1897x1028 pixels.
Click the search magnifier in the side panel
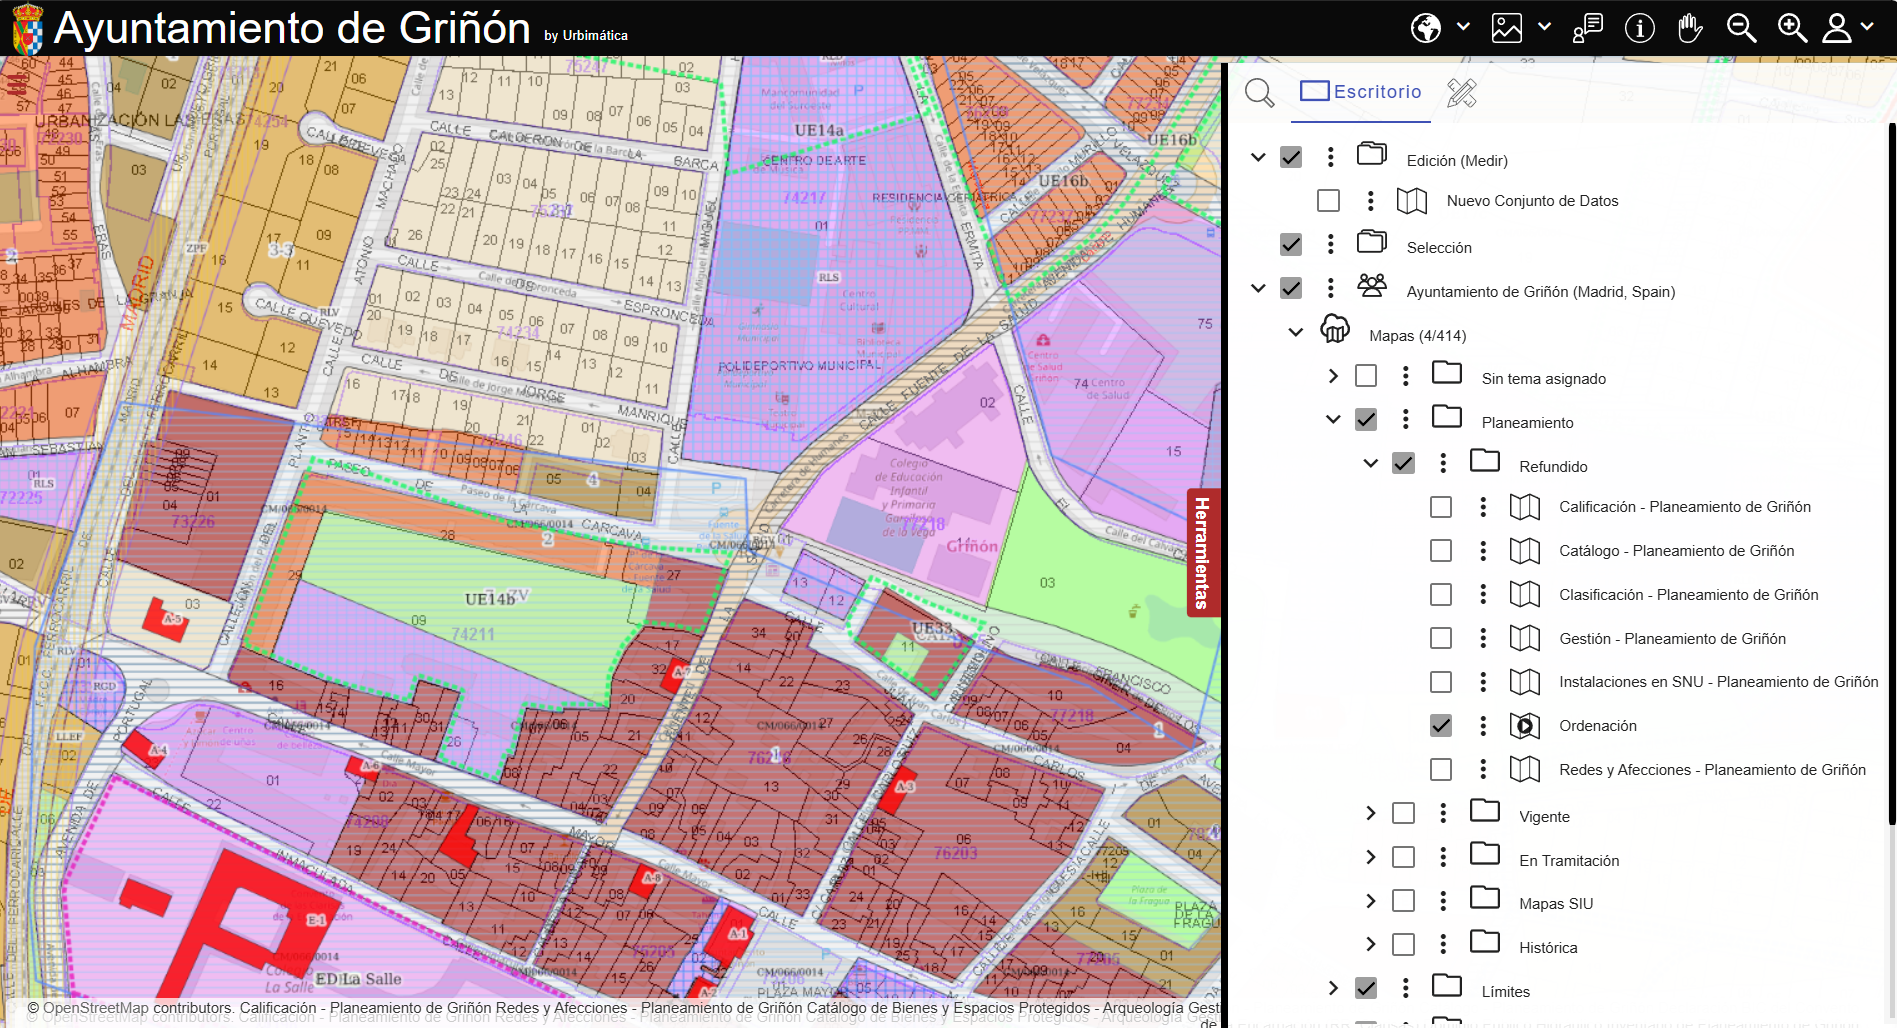point(1259,93)
